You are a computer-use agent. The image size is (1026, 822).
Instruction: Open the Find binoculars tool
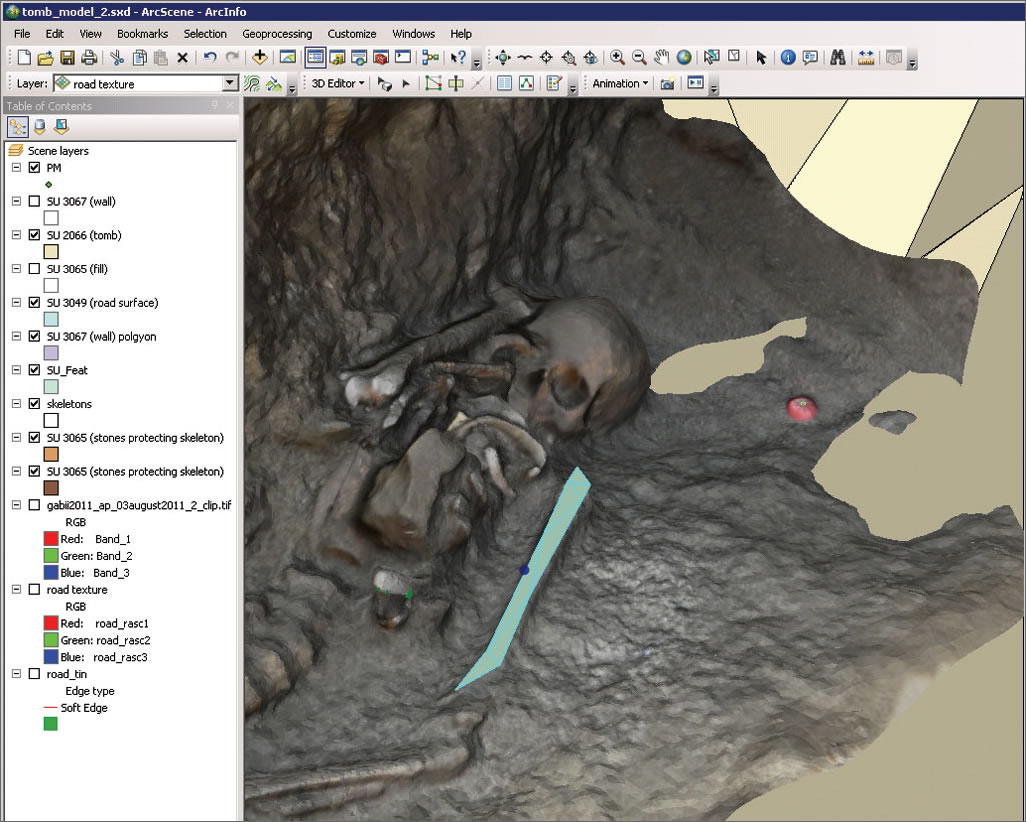coord(839,58)
